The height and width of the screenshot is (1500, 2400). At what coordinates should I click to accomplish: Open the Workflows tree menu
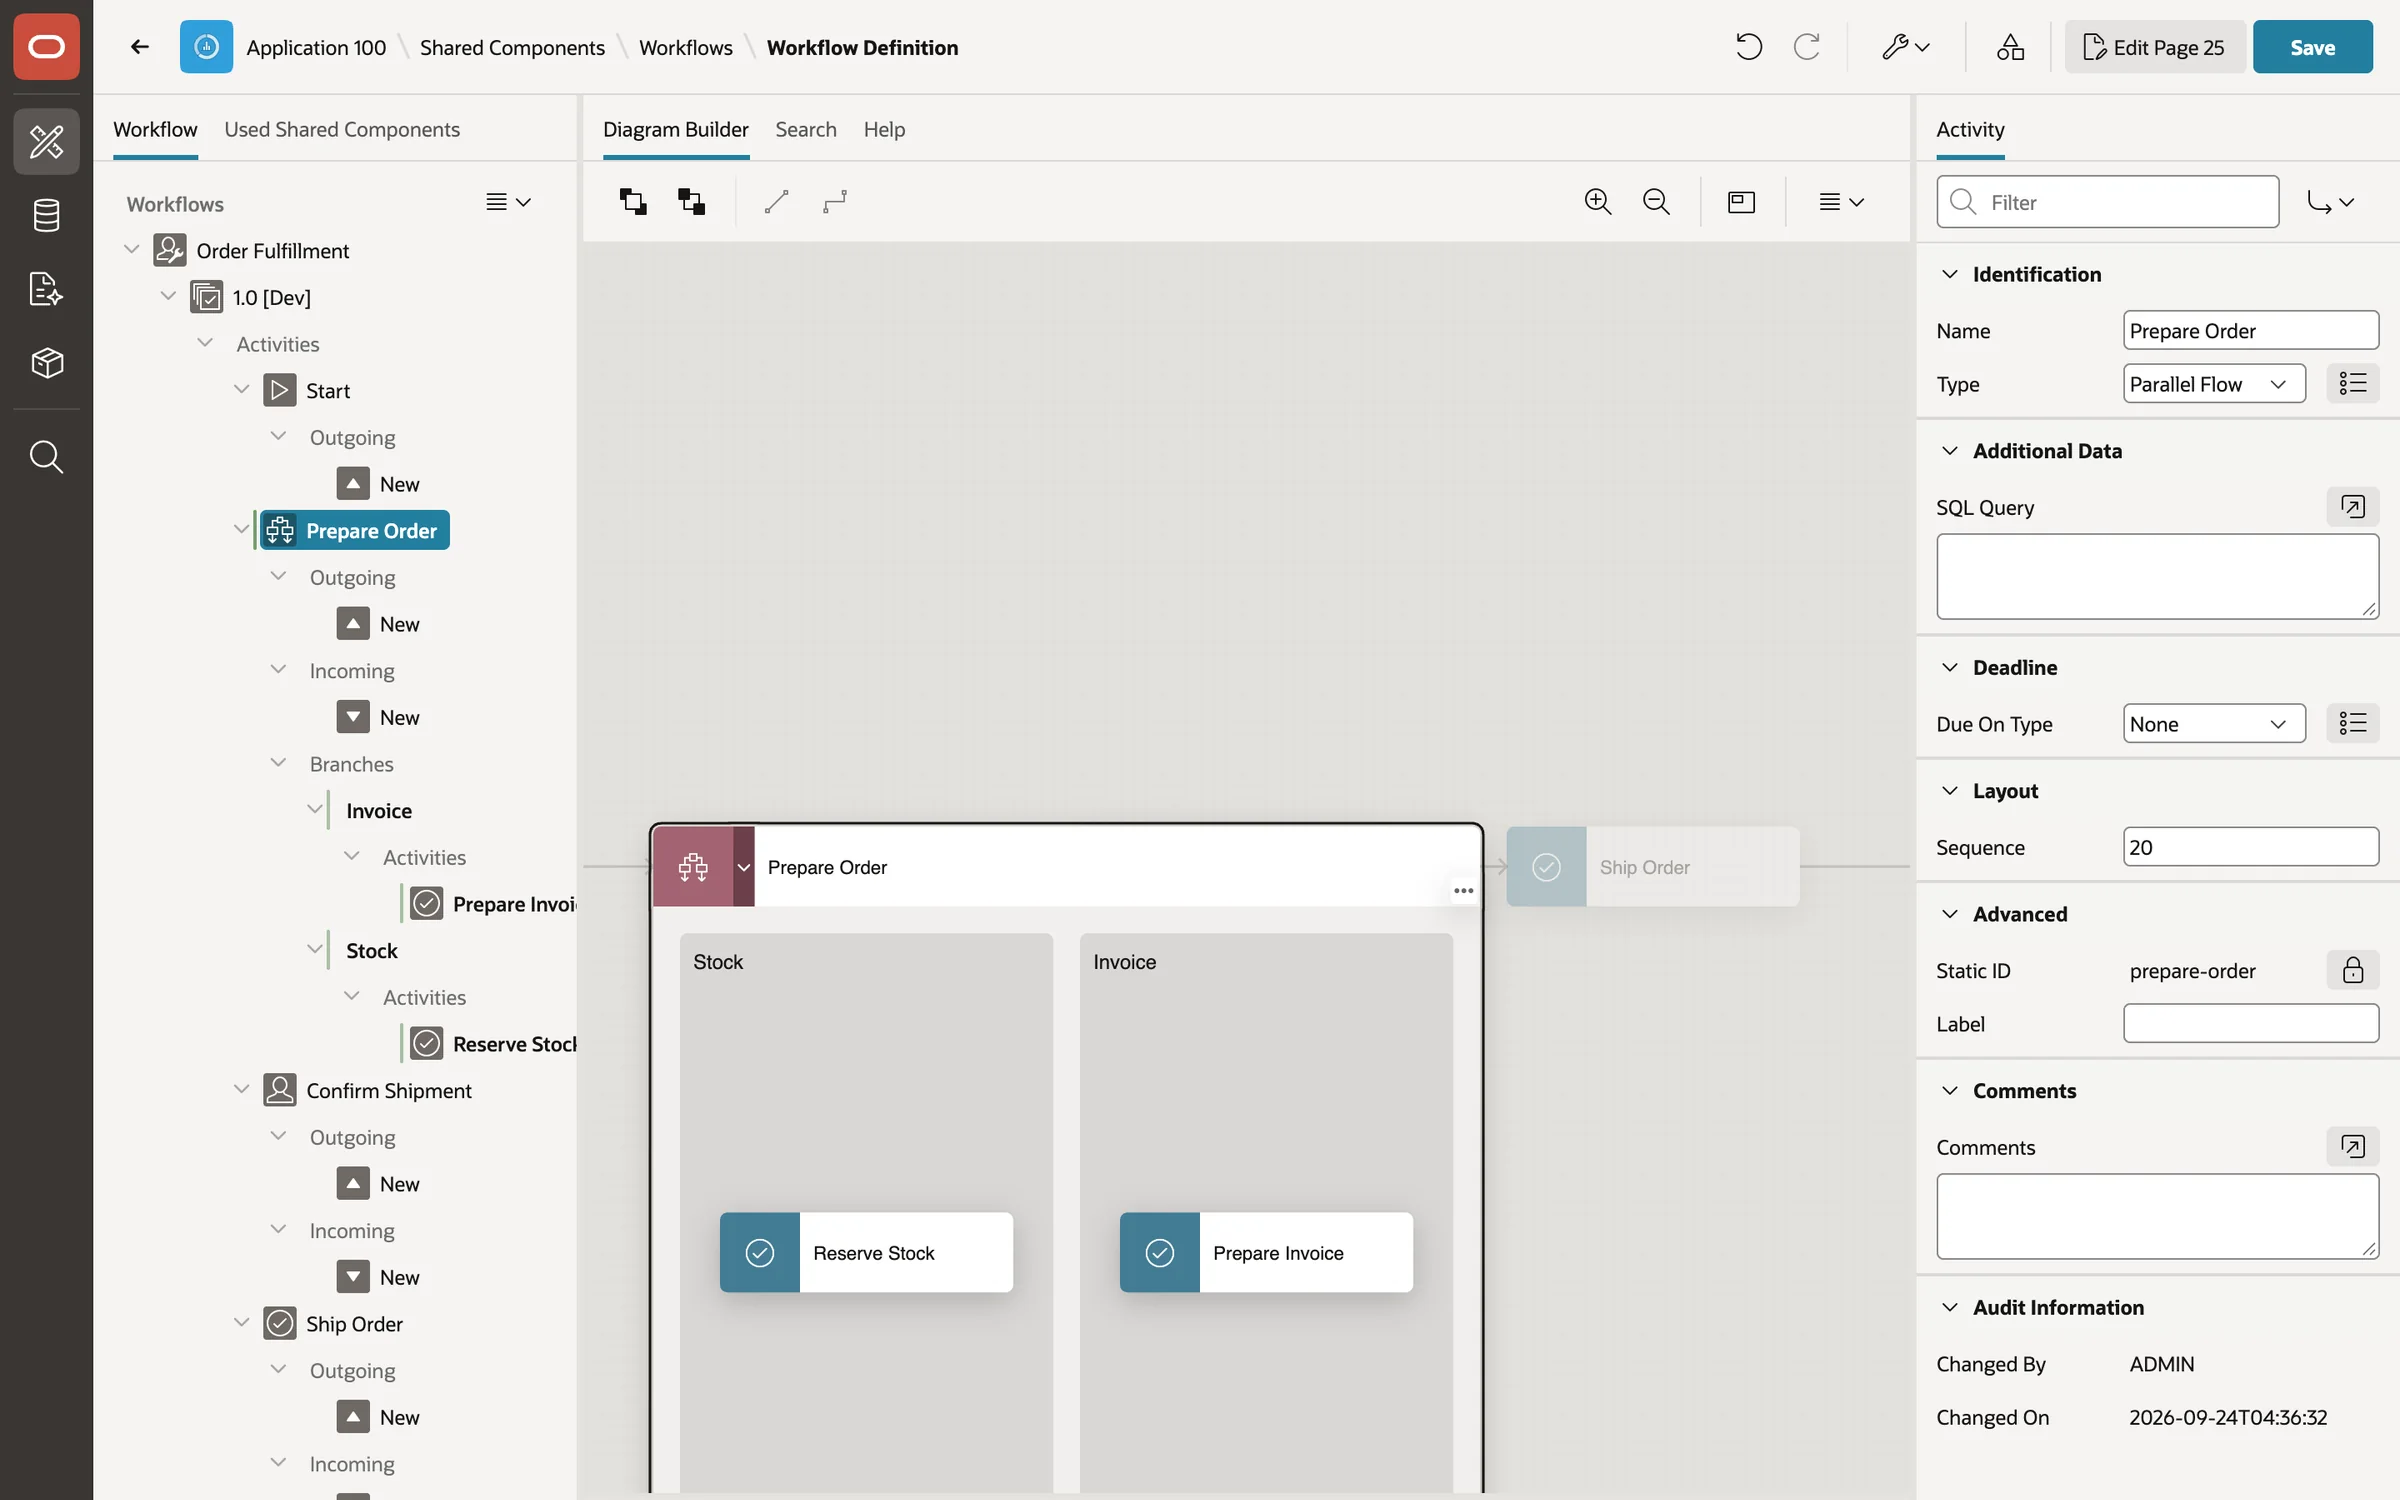508,202
